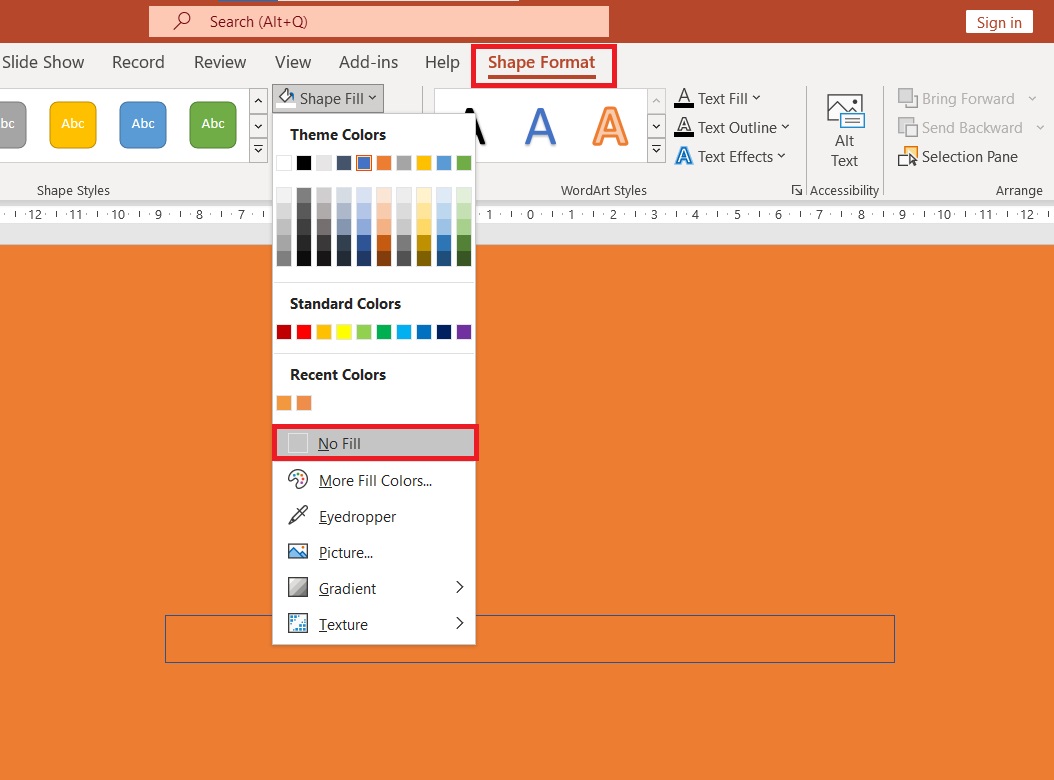Expand the Texture submenu
The height and width of the screenshot is (780, 1054).
460,623
